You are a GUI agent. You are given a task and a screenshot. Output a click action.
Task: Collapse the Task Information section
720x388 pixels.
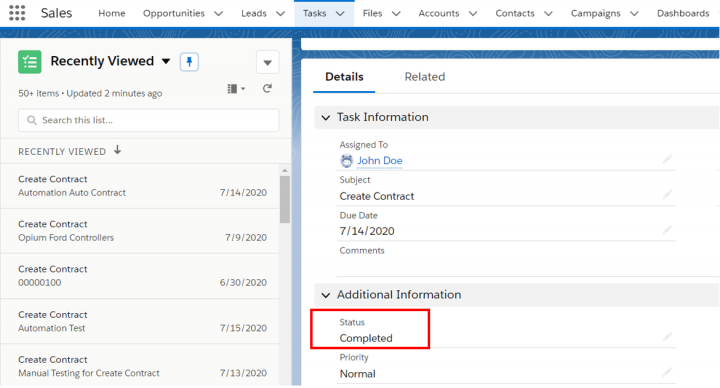326,118
